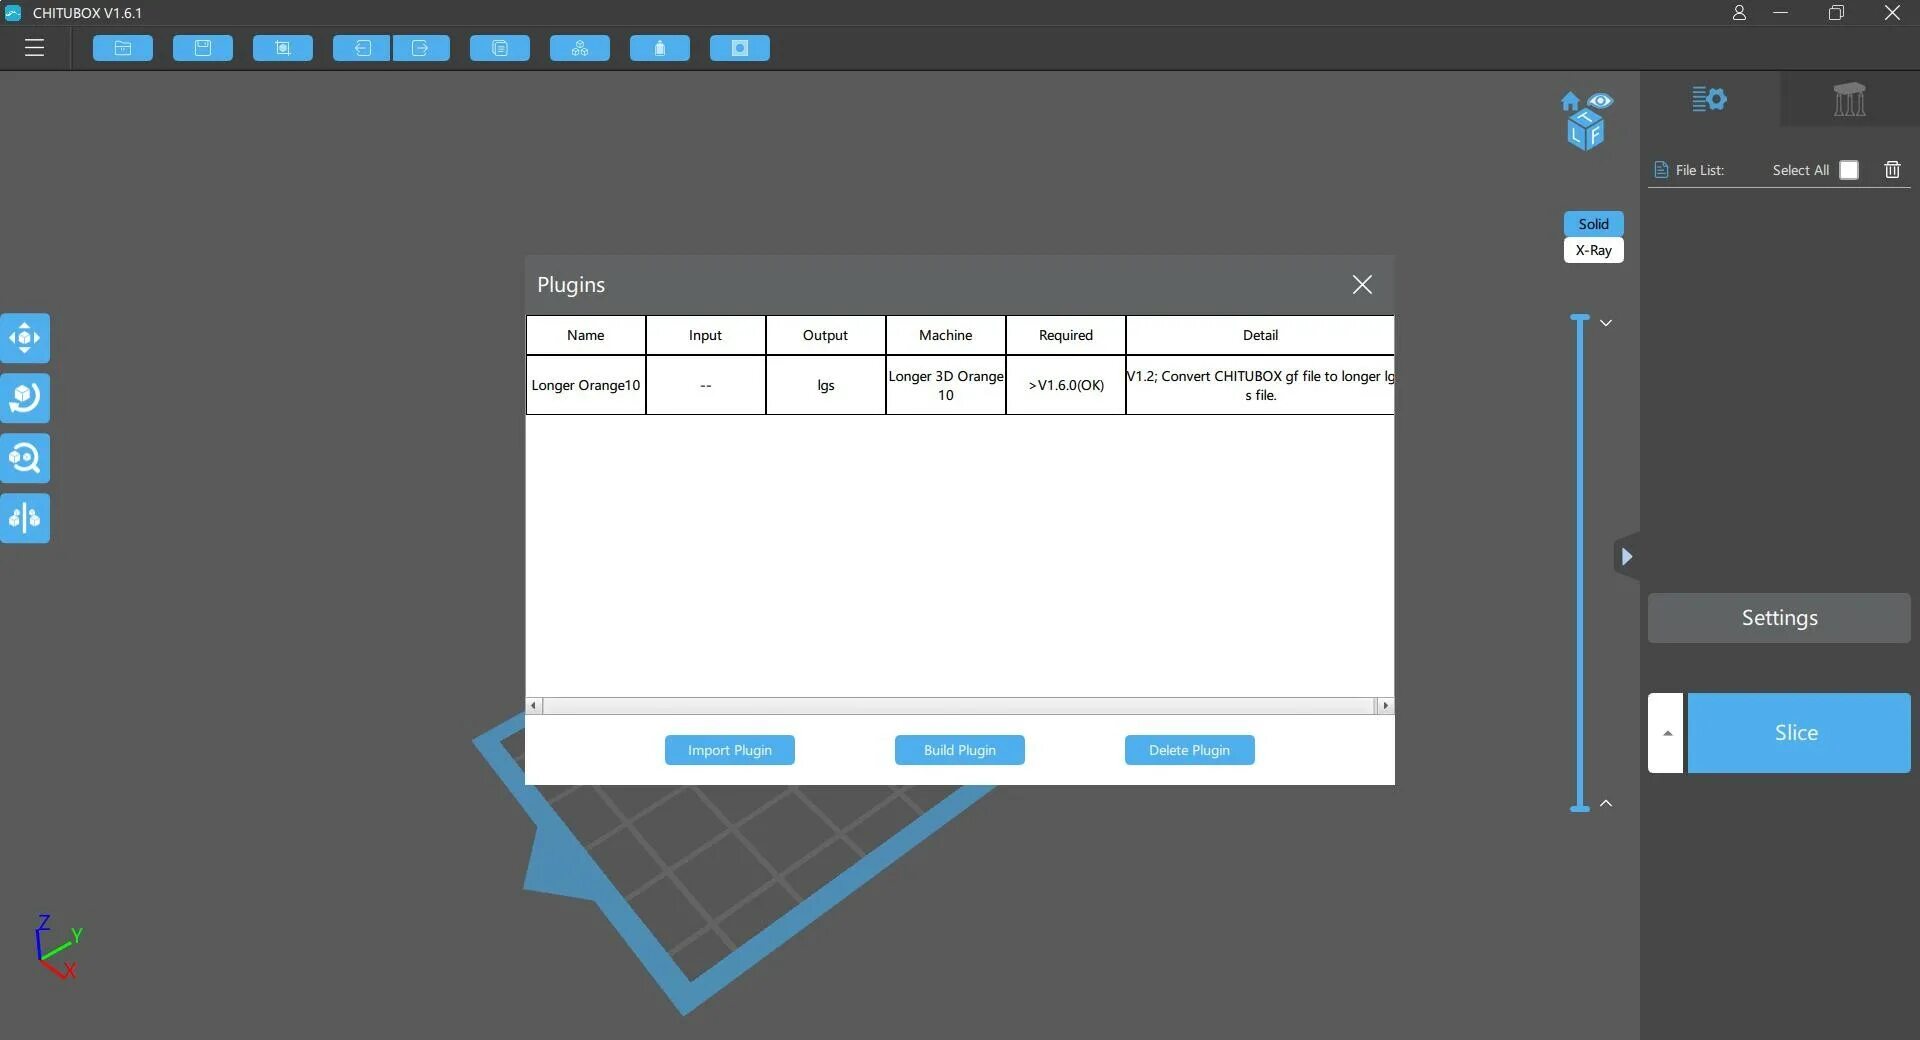Click the up chevron below layer slider
The image size is (1920, 1040).
tap(1605, 803)
